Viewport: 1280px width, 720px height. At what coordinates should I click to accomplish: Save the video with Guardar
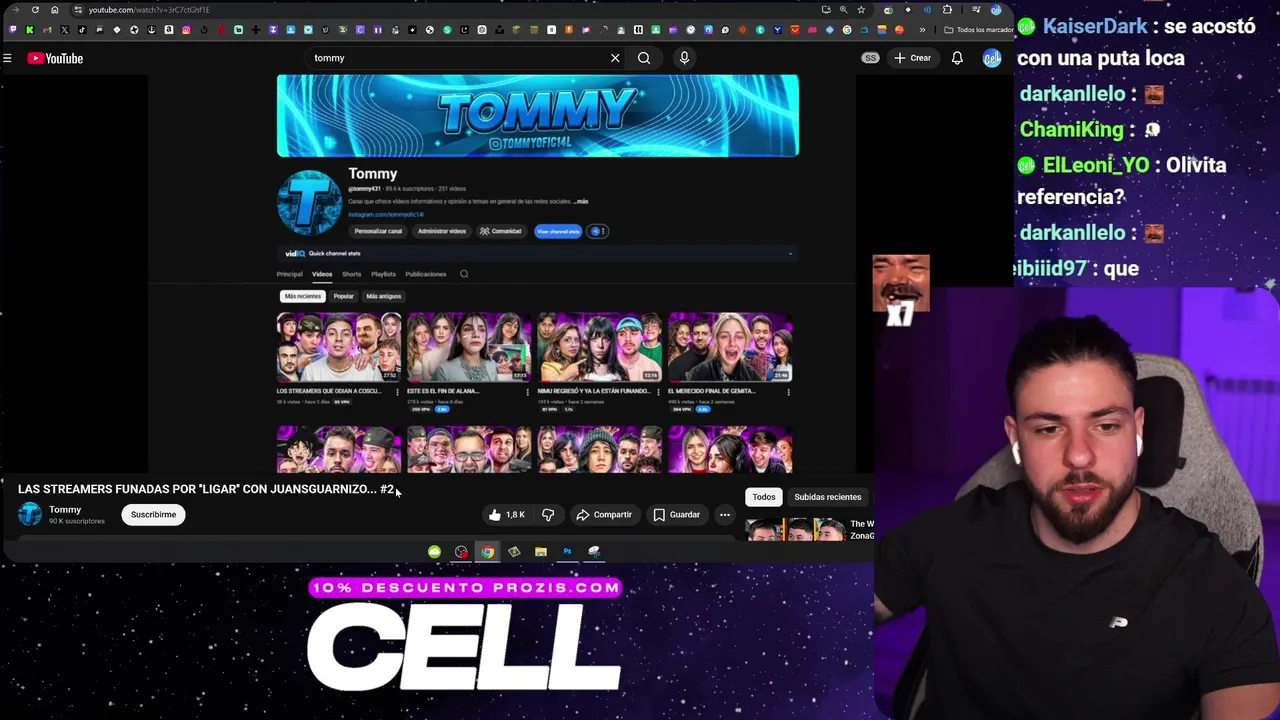tap(677, 515)
